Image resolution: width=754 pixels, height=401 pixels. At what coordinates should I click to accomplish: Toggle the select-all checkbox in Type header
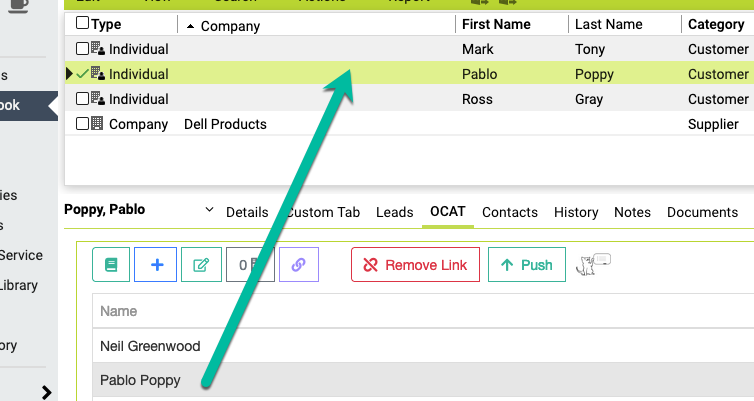(82, 24)
